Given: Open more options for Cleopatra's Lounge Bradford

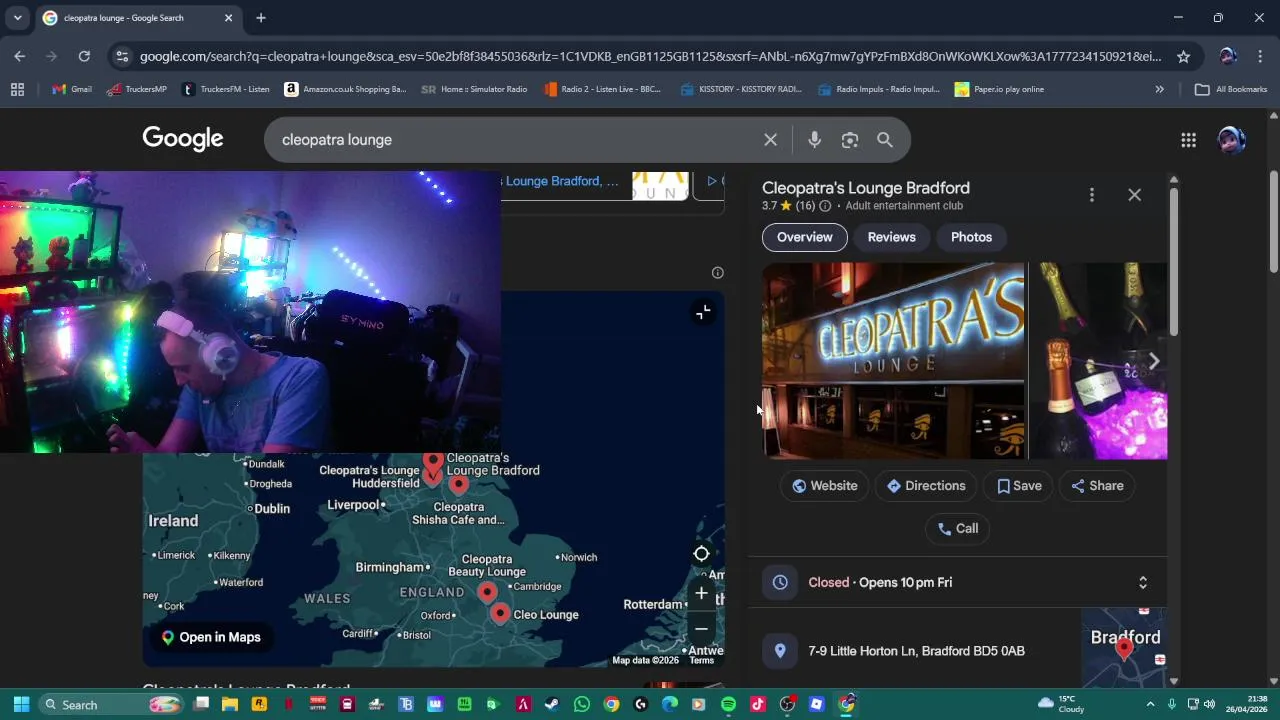Looking at the screenshot, I should click(1092, 195).
